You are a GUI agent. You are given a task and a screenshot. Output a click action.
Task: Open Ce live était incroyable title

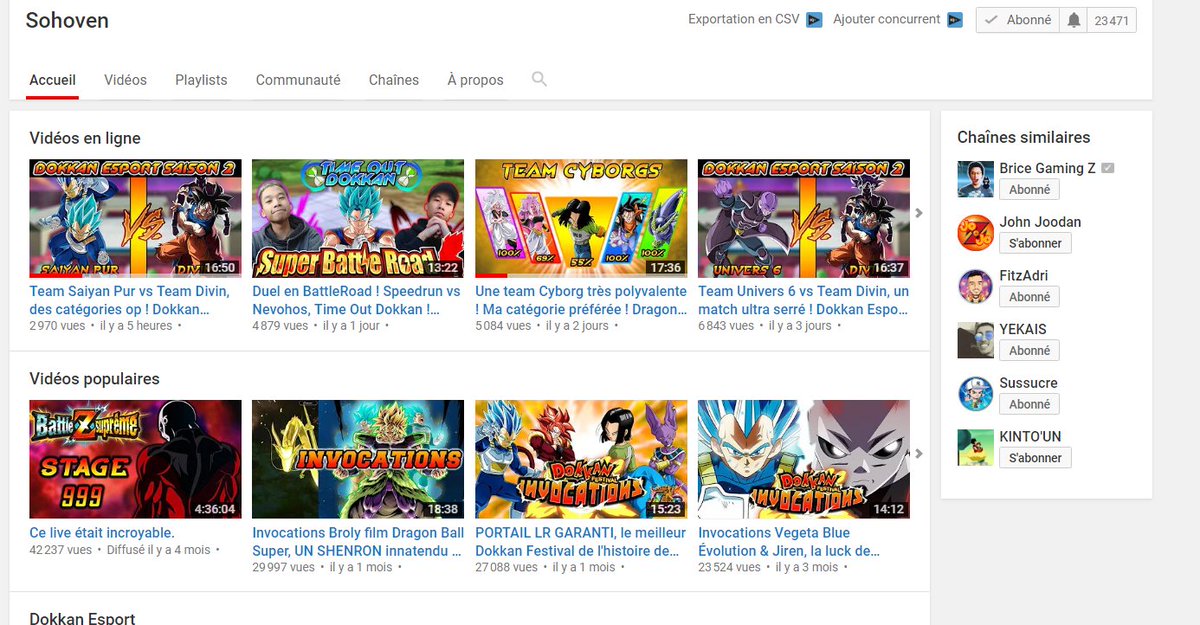pyautogui.click(x=102, y=533)
